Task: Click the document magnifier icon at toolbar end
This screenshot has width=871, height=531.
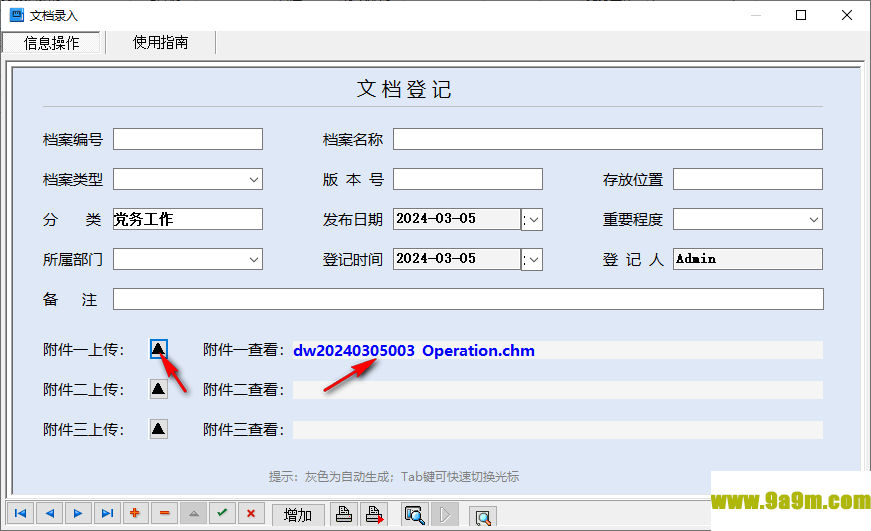Action: (483, 517)
